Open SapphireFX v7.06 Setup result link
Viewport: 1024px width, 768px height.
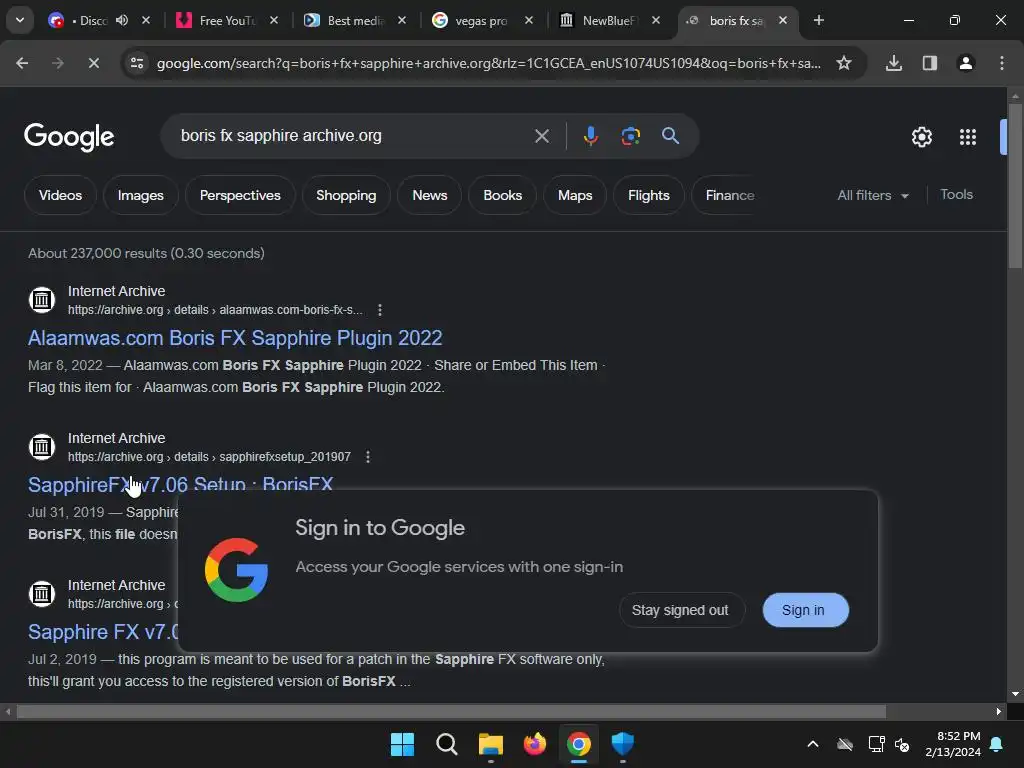(x=180, y=485)
